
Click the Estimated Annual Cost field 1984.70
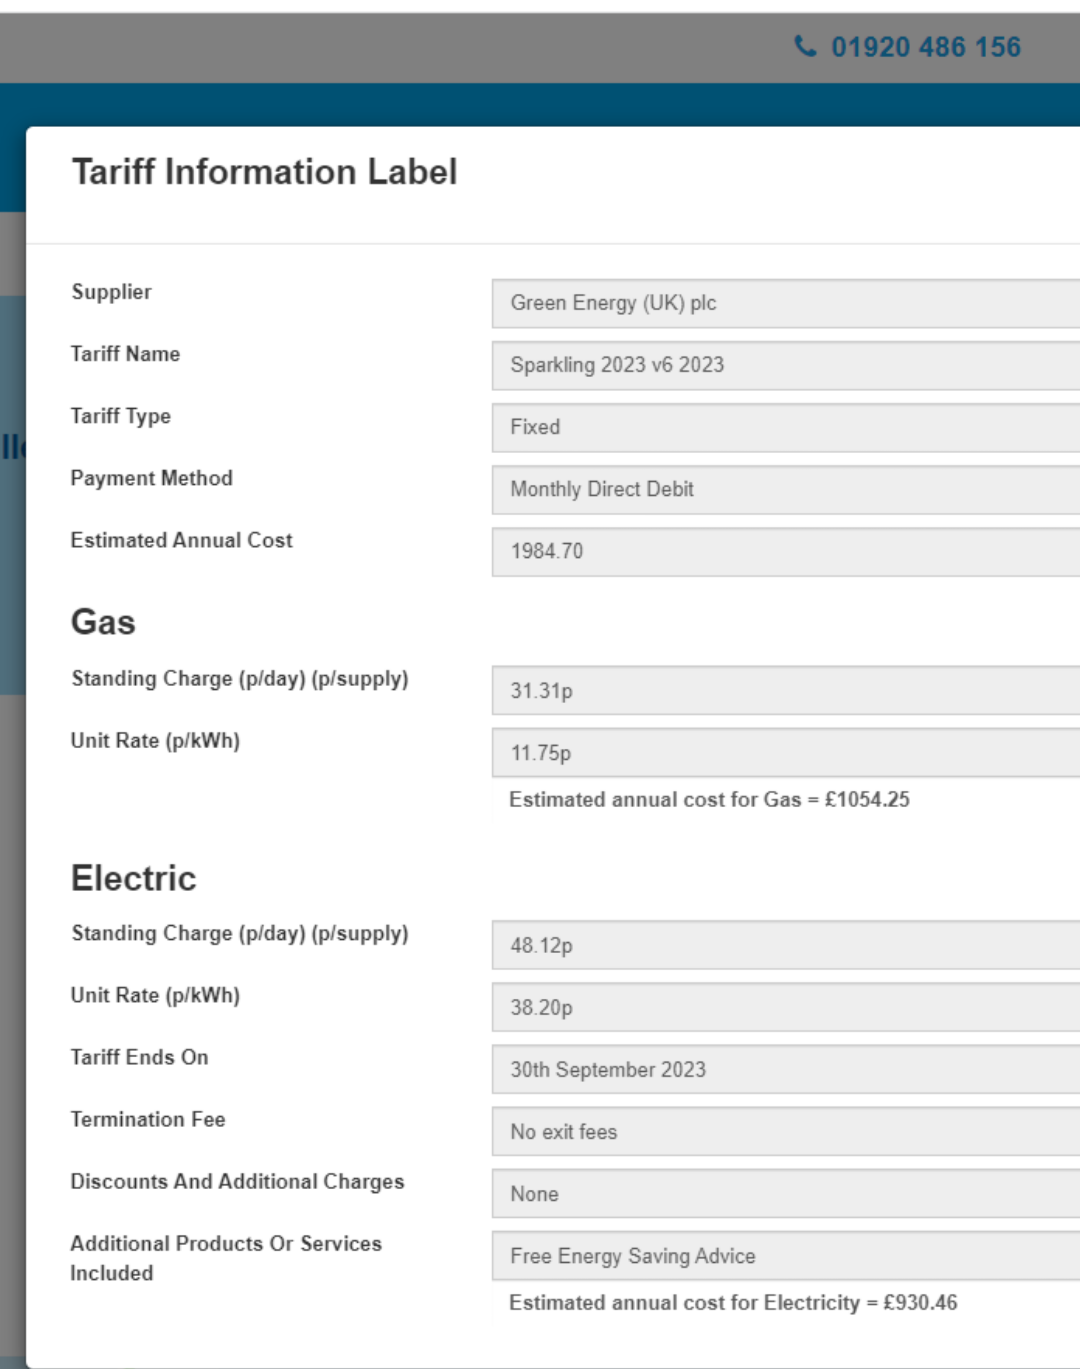click(x=785, y=551)
